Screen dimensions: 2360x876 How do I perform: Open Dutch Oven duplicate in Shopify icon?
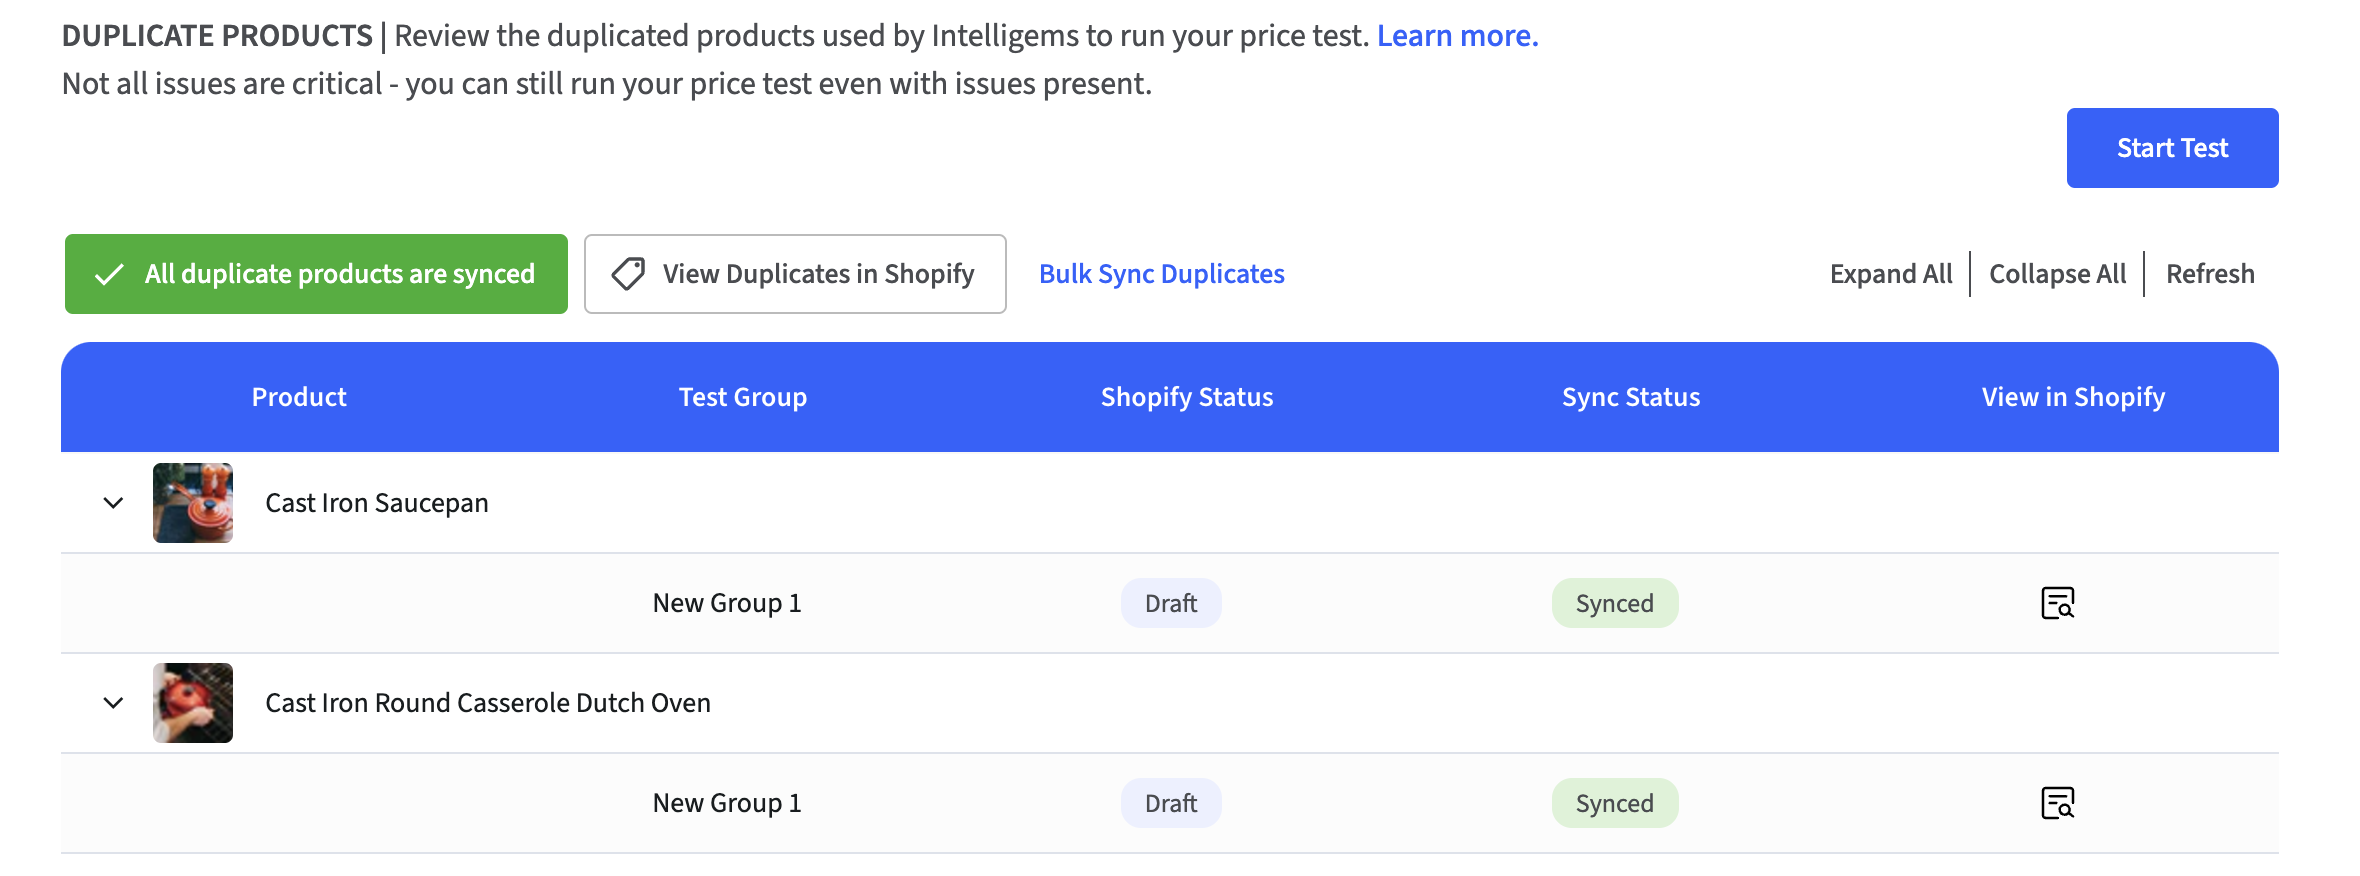(2057, 803)
